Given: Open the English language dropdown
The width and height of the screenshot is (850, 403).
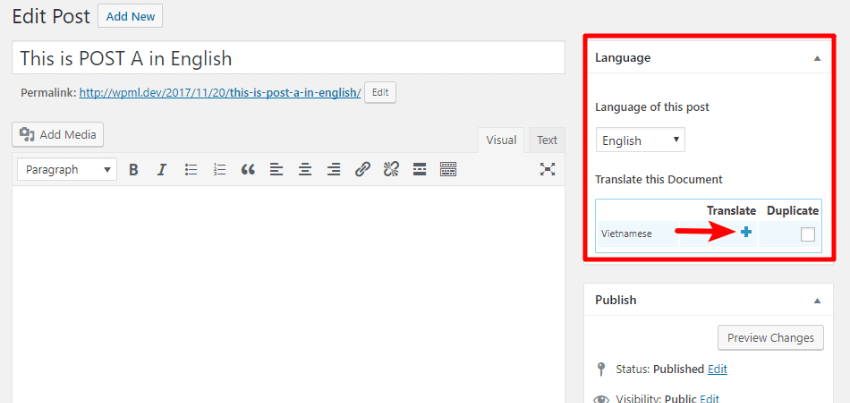Looking at the screenshot, I should click(x=640, y=140).
